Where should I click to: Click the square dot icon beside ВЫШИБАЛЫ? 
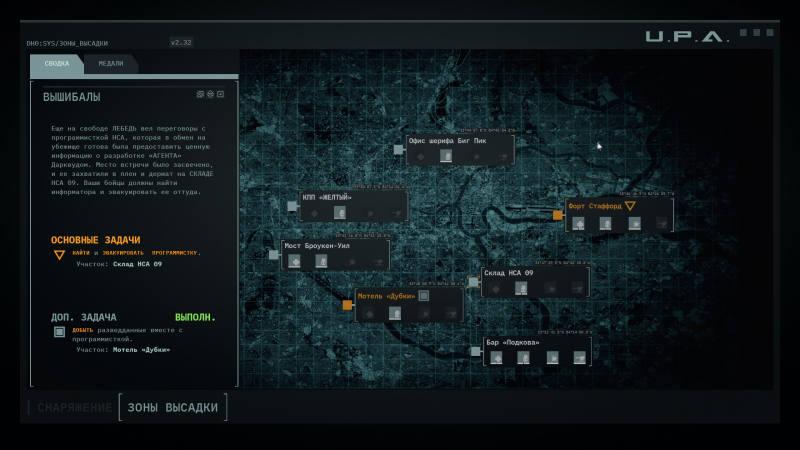tap(220, 94)
